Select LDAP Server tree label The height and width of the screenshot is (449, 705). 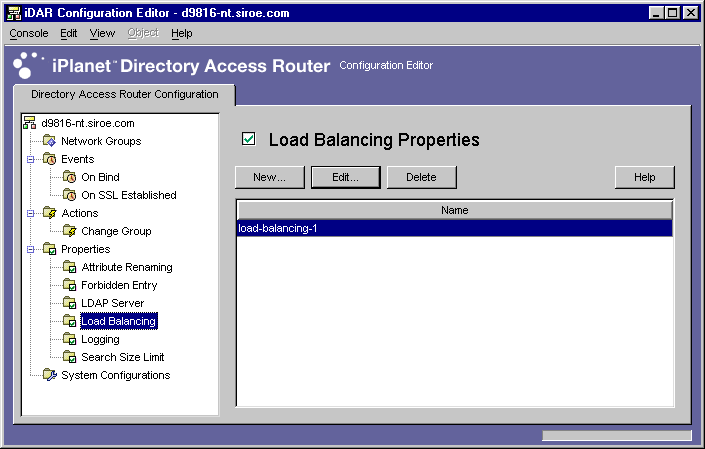112,303
